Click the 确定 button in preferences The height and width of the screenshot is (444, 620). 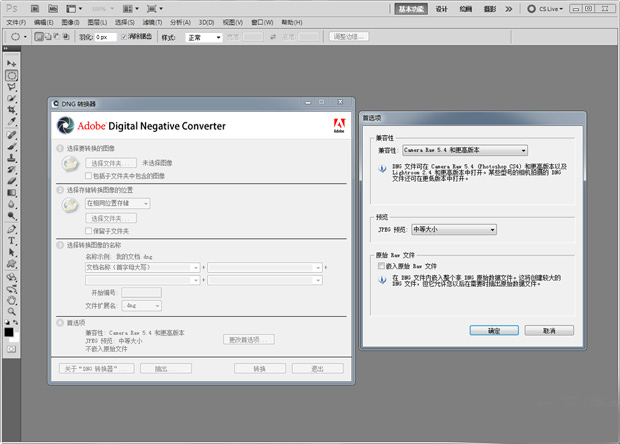494,330
